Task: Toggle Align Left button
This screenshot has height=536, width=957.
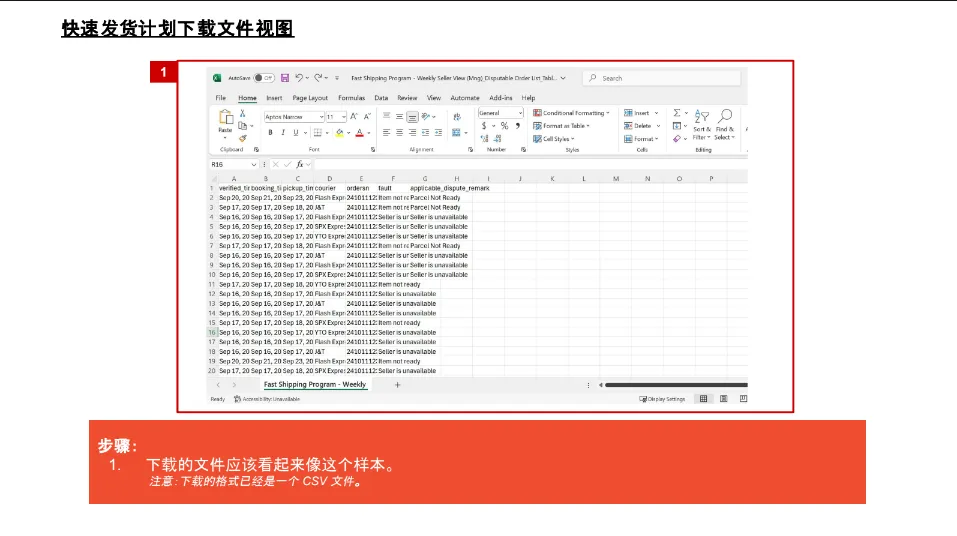Action: [386, 132]
